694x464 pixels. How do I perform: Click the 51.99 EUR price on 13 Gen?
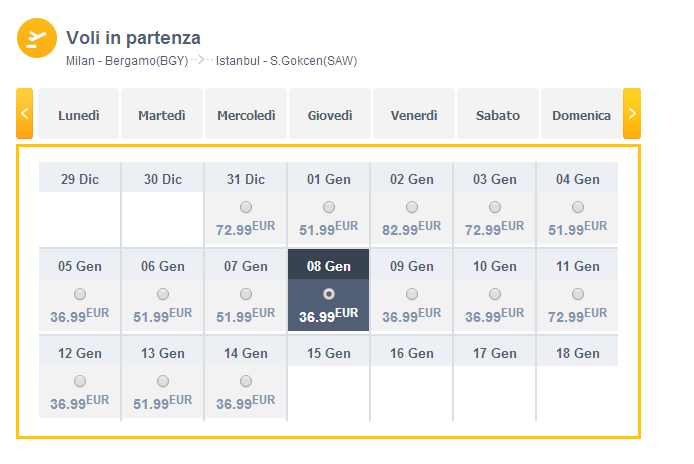[163, 402]
